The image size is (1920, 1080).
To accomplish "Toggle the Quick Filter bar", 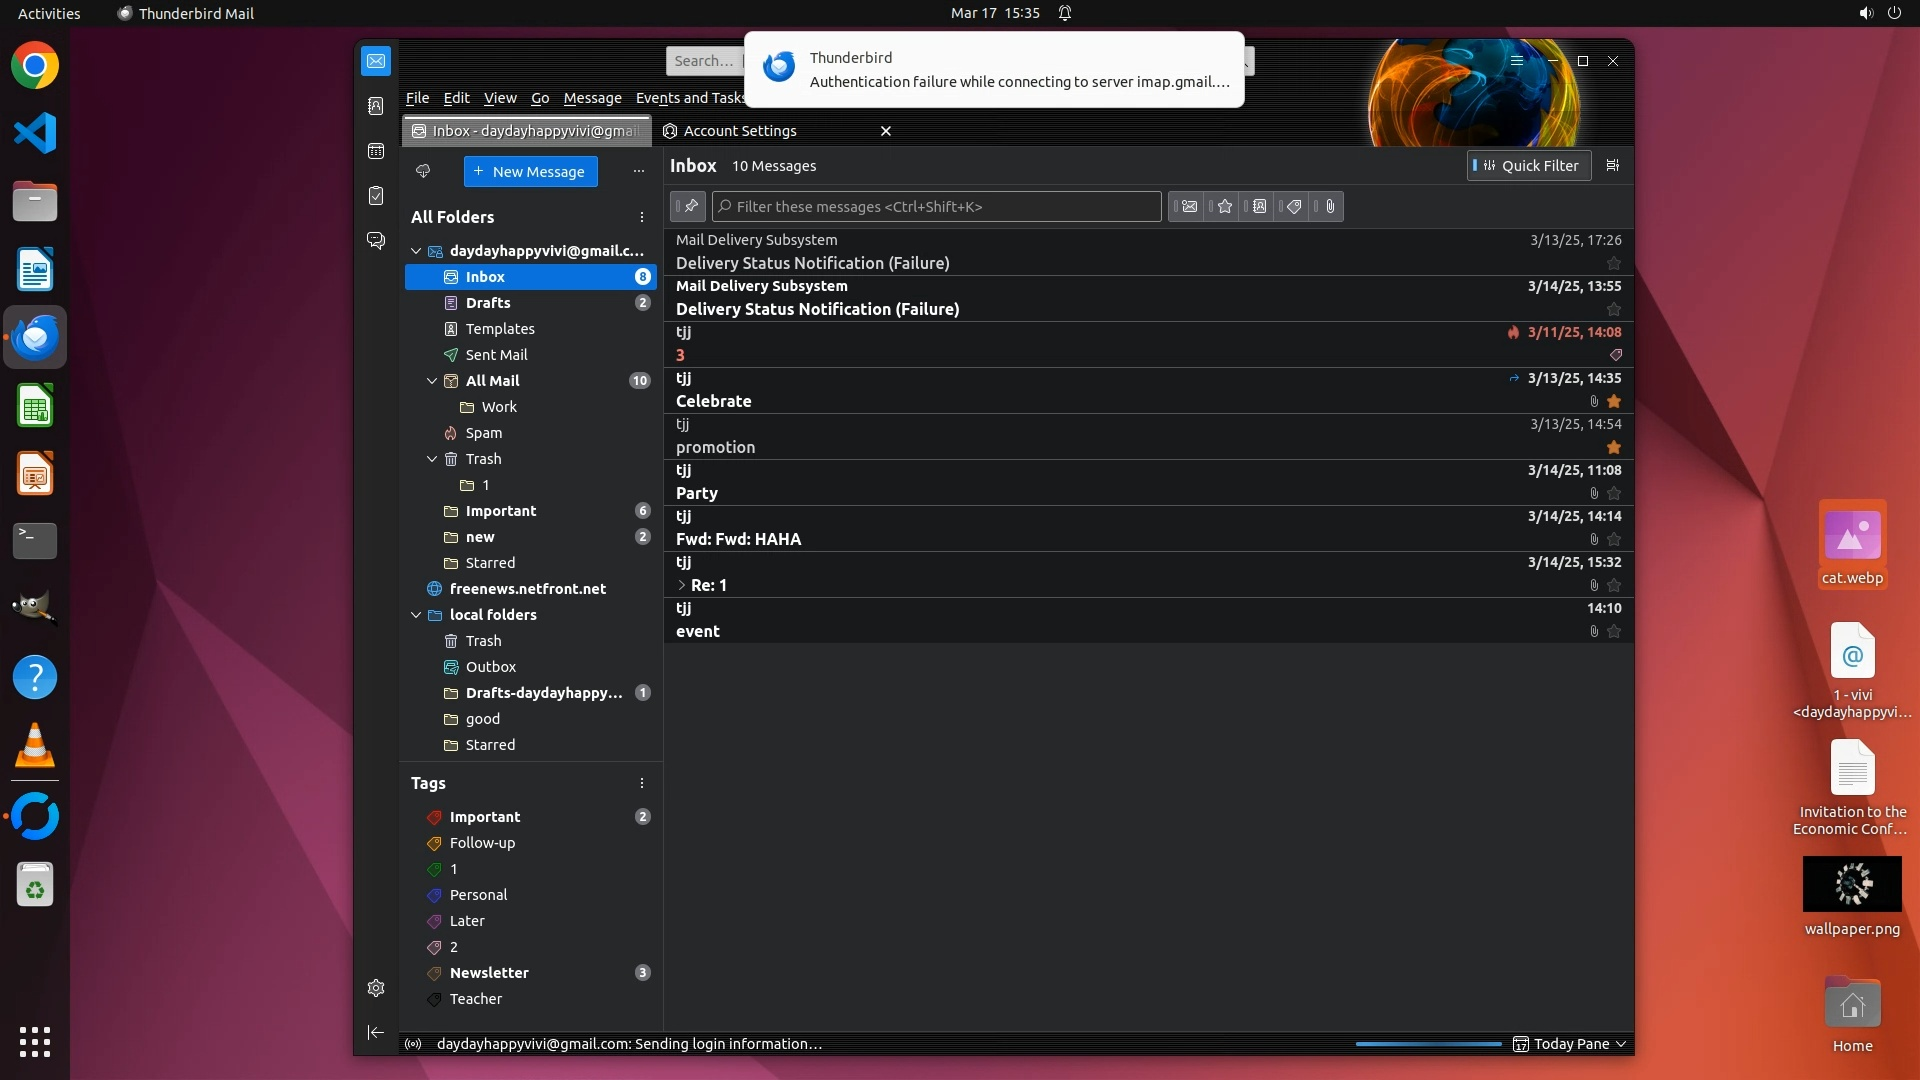I will (1529, 166).
